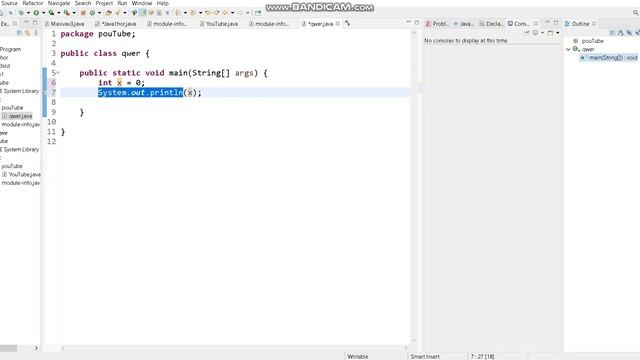Screen dimensions: 640x360
Task: Click the New Java Package icon
Action: point(83,13)
